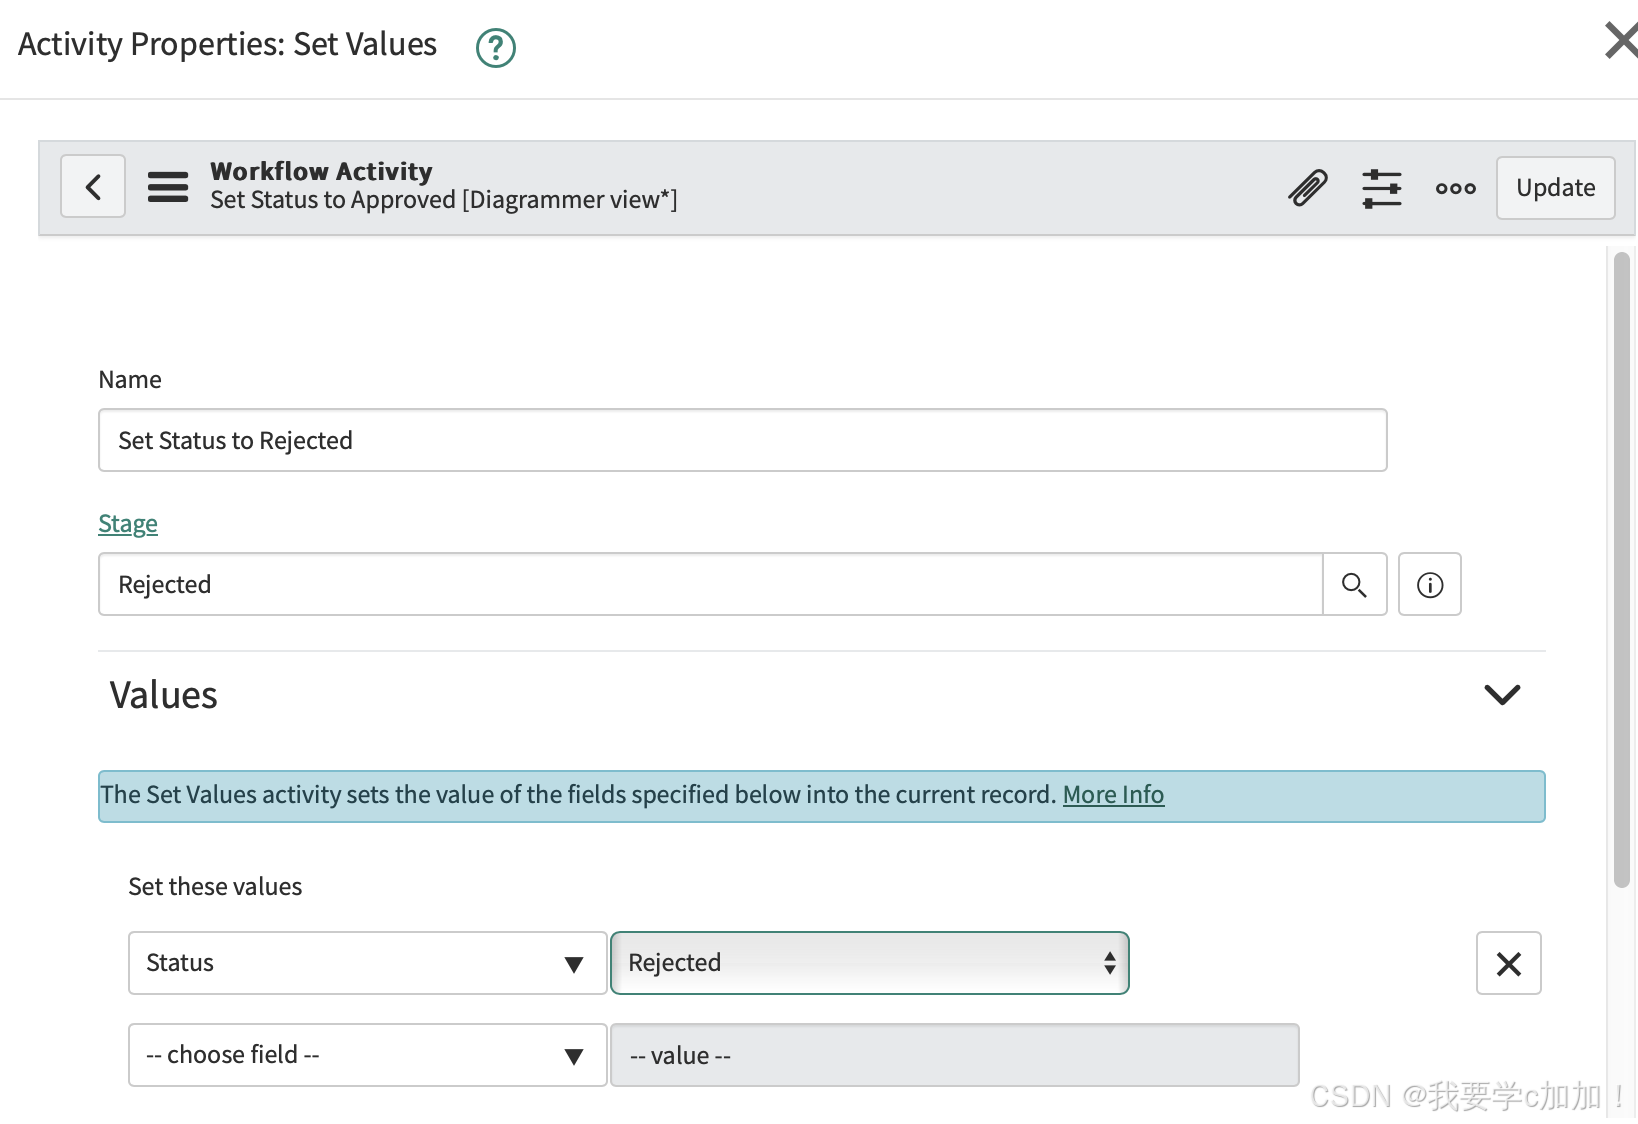Open the Rejected value dropdown

point(869,964)
